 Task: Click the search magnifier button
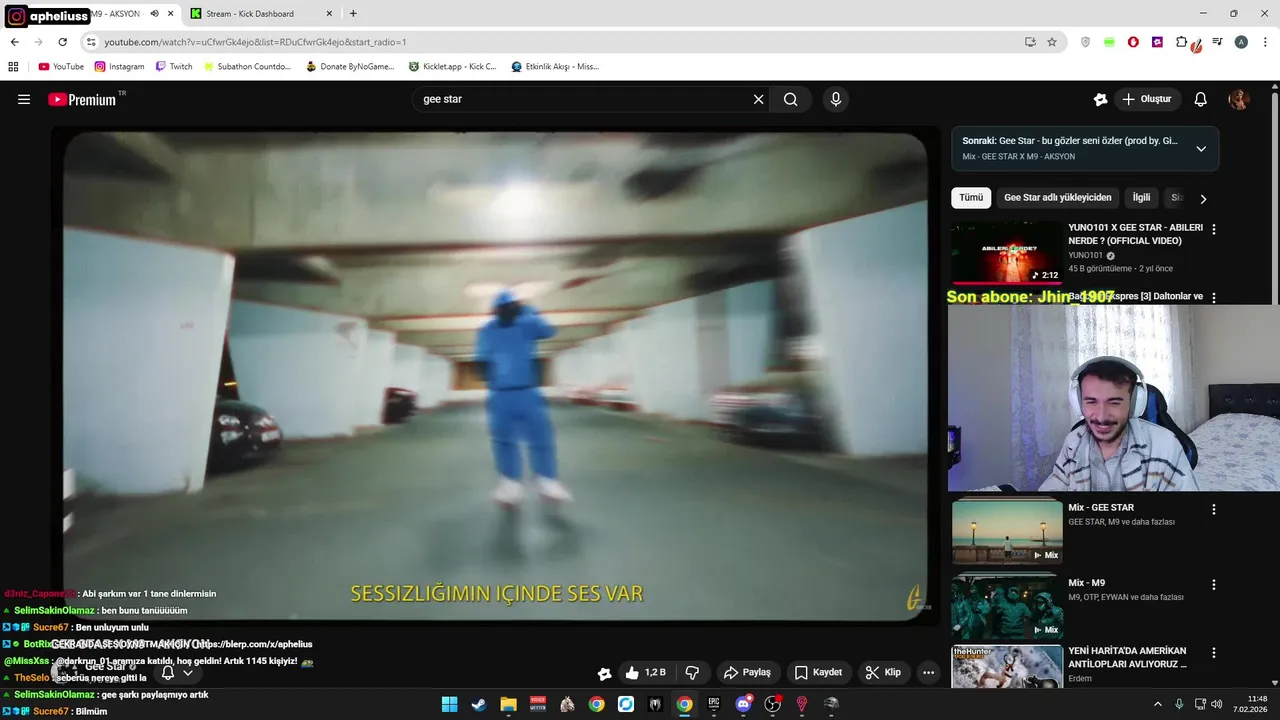tap(790, 99)
